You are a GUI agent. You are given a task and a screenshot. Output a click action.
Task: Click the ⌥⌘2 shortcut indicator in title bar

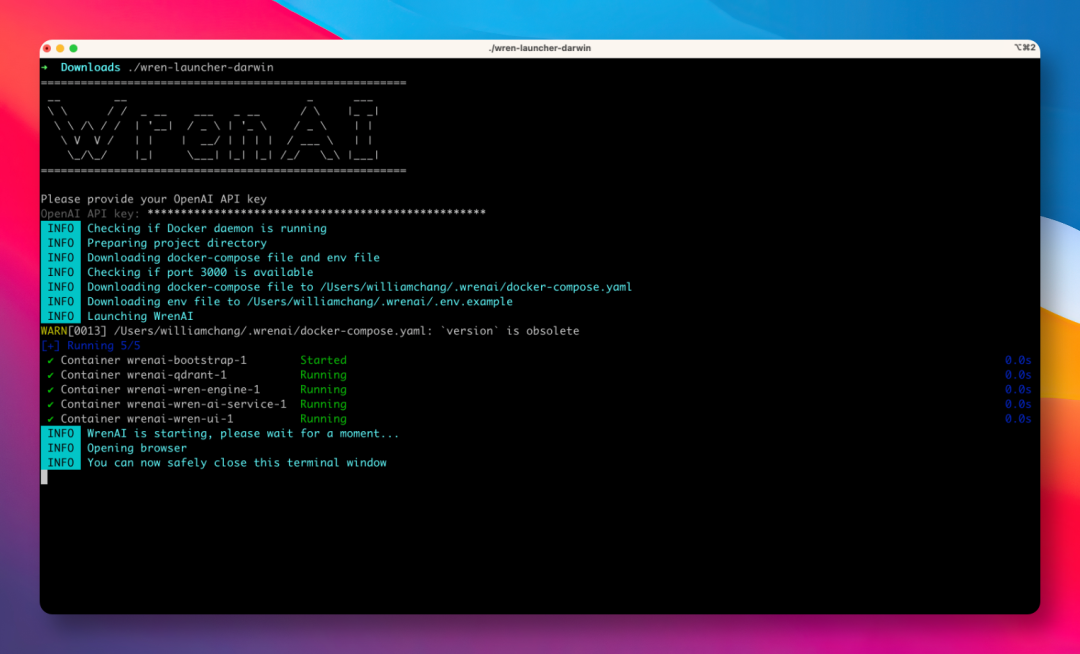tap(1024, 48)
